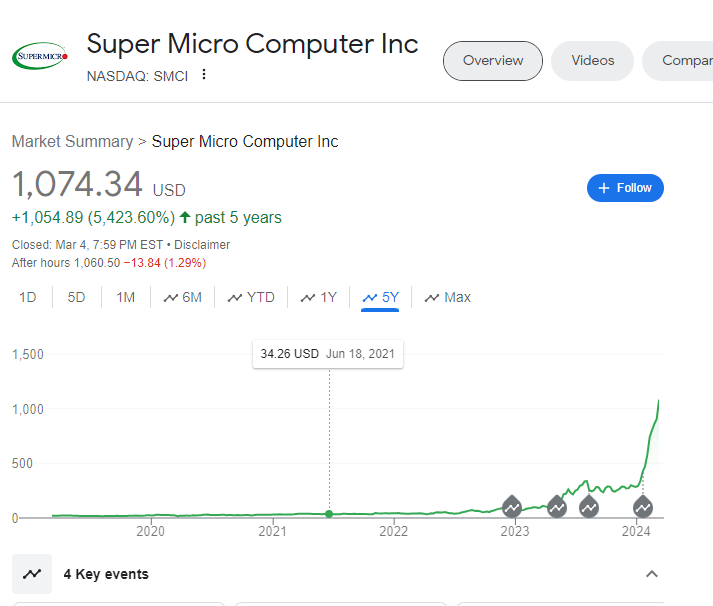713x606 pixels.
Task: Click the key event marker nearest 2024
Action: (642, 506)
